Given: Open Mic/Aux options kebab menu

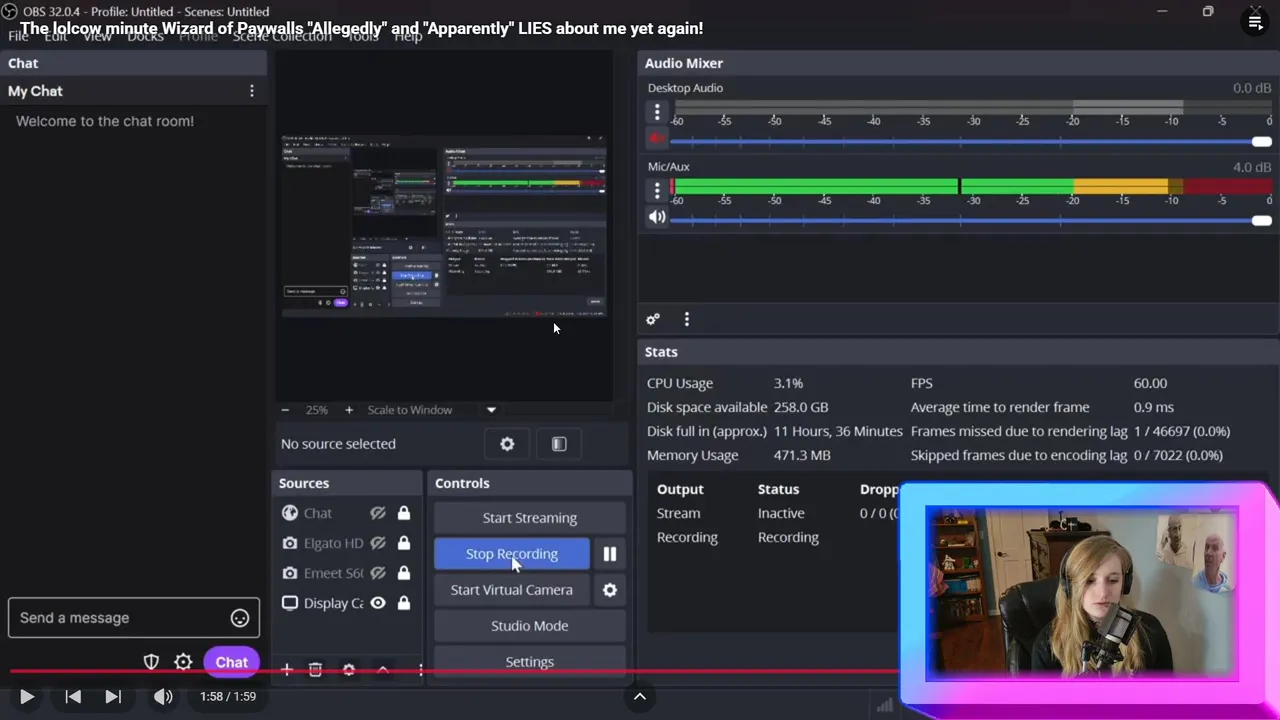Looking at the screenshot, I should coord(657,190).
